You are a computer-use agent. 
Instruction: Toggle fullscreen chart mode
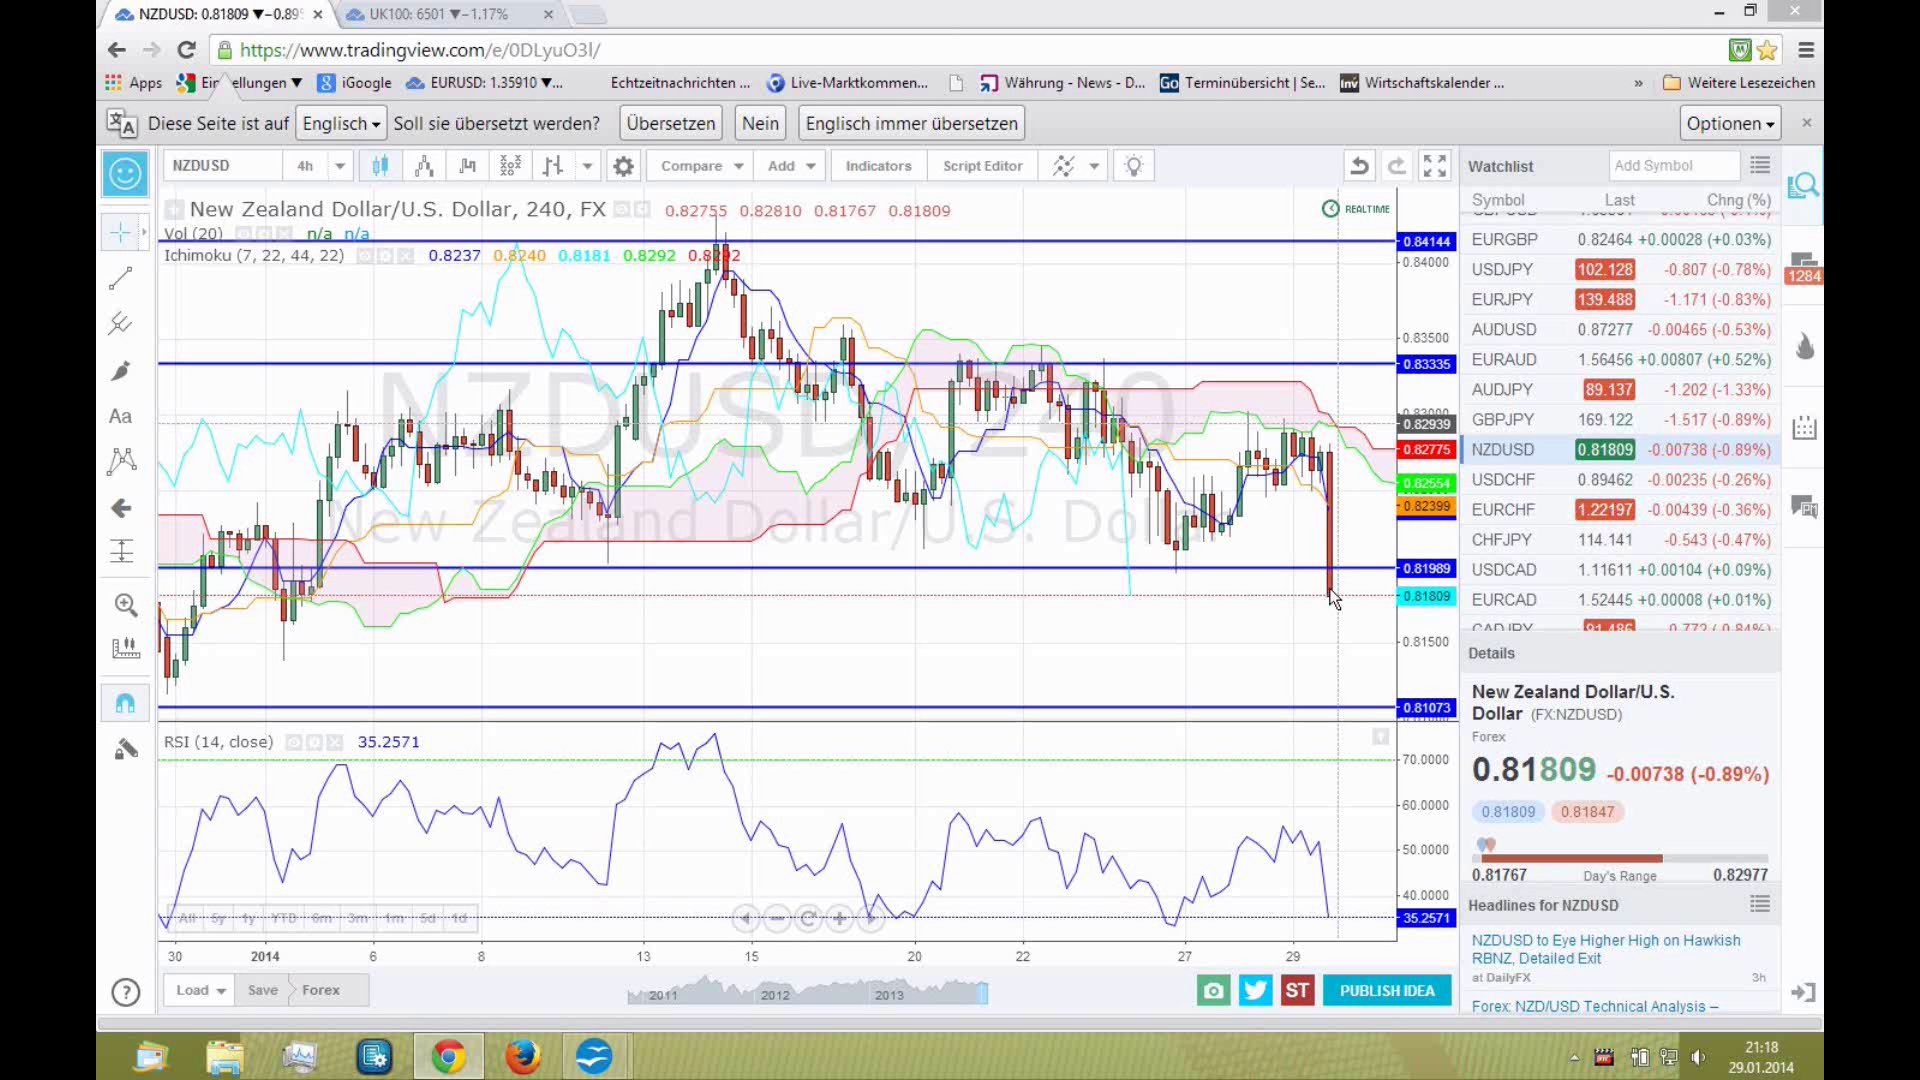coord(1434,166)
